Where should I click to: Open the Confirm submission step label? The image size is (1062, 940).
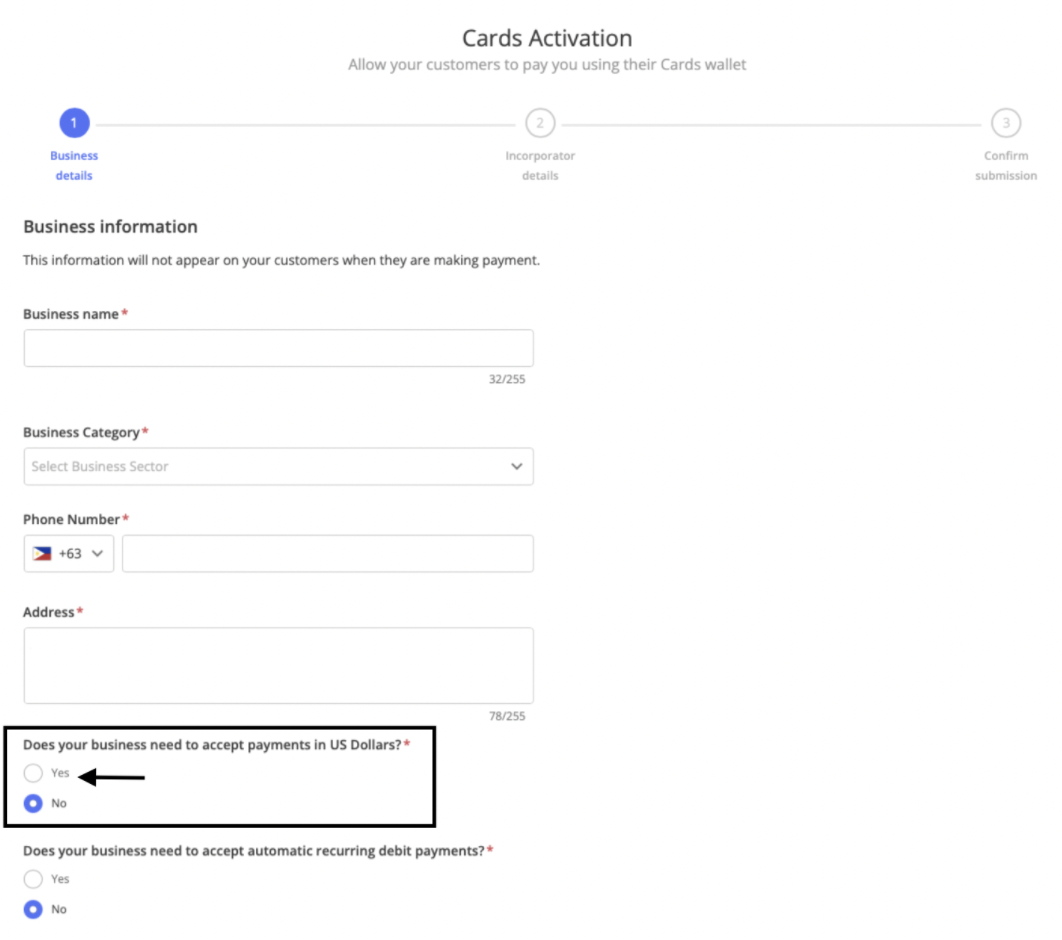(1005, 166)
